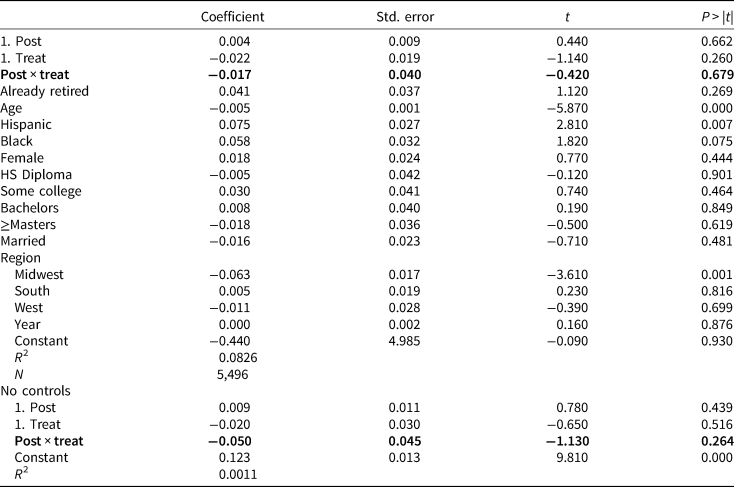Select the Constant standard error 4.985

click(404, 341)
